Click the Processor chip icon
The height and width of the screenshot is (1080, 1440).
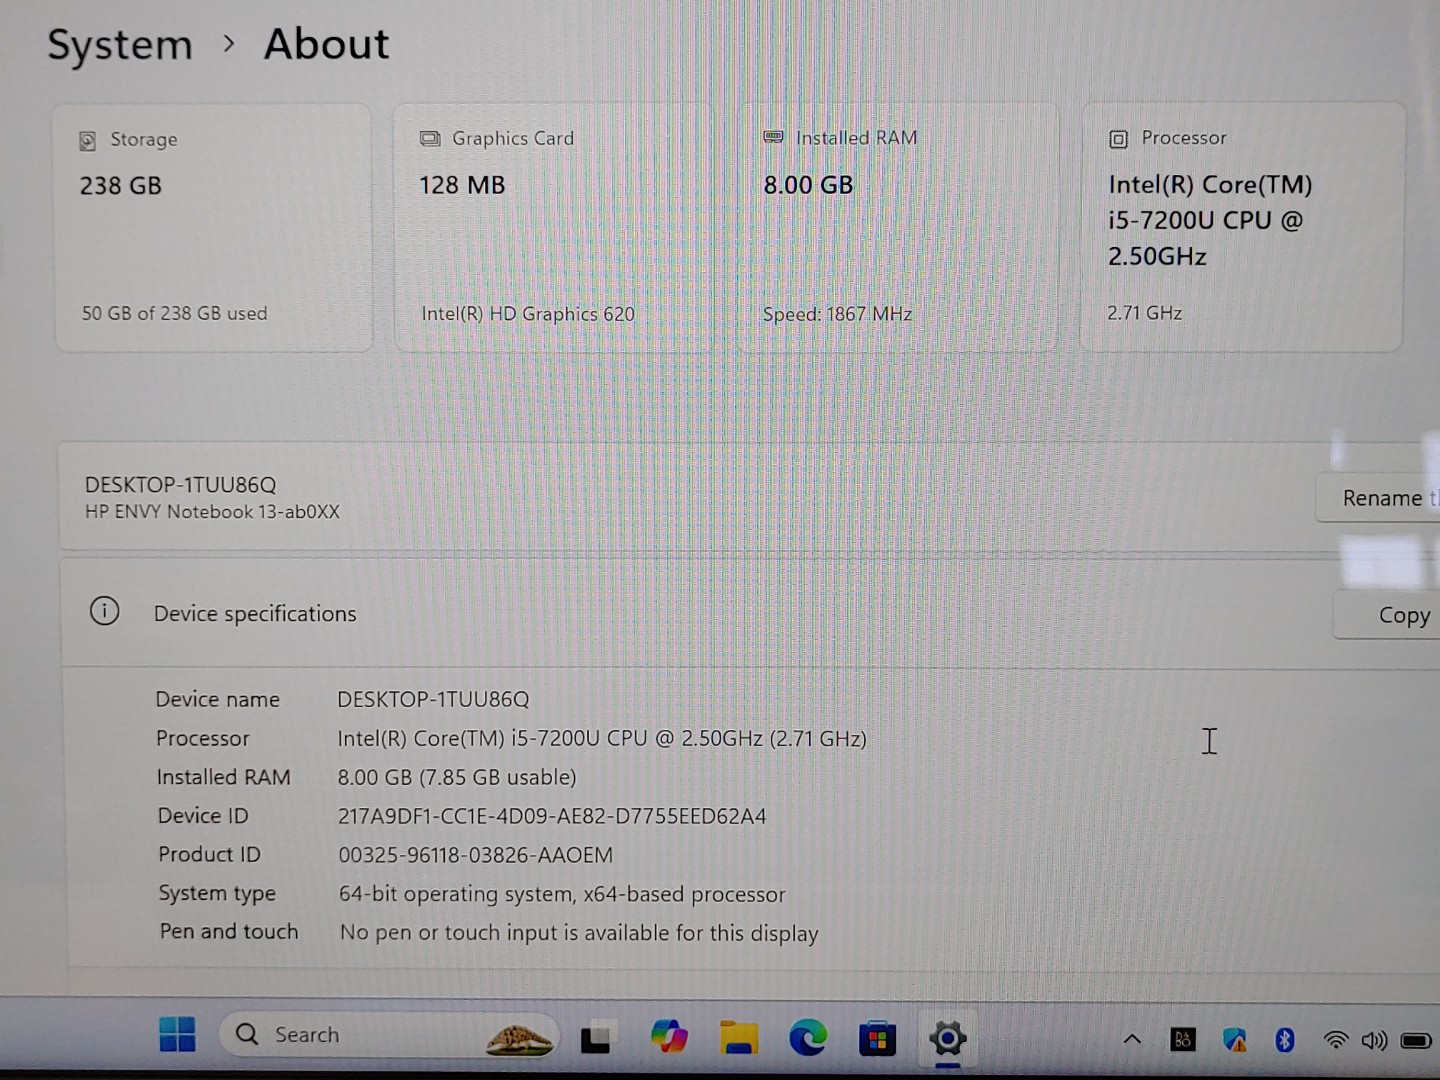[1117, 139]
